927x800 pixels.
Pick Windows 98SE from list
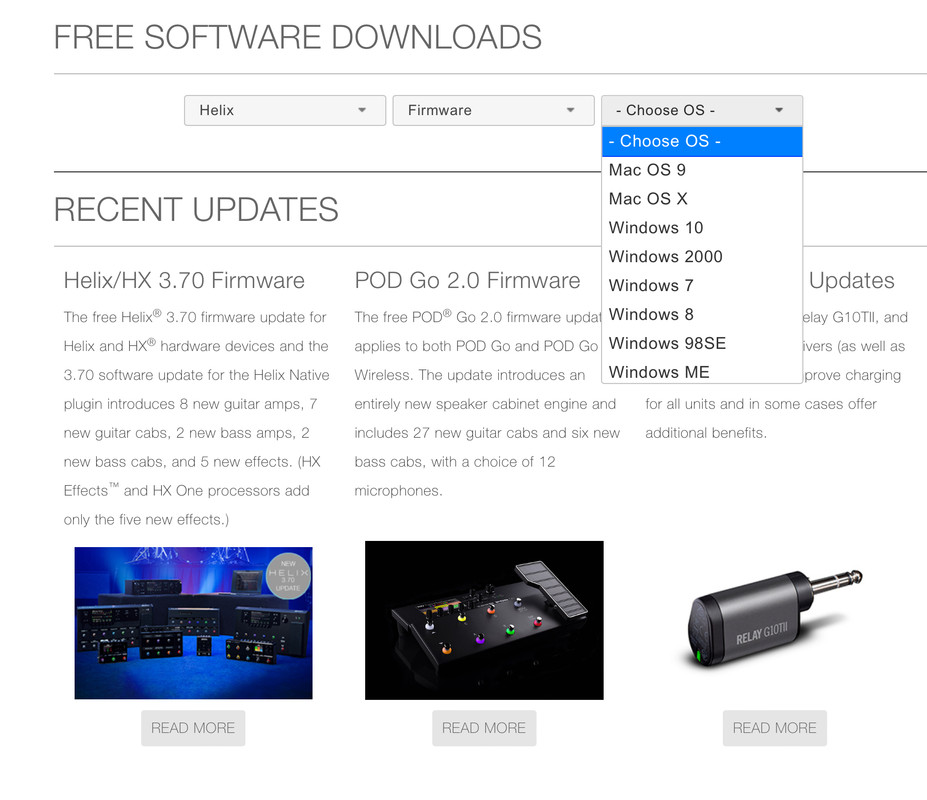point(702,344)
